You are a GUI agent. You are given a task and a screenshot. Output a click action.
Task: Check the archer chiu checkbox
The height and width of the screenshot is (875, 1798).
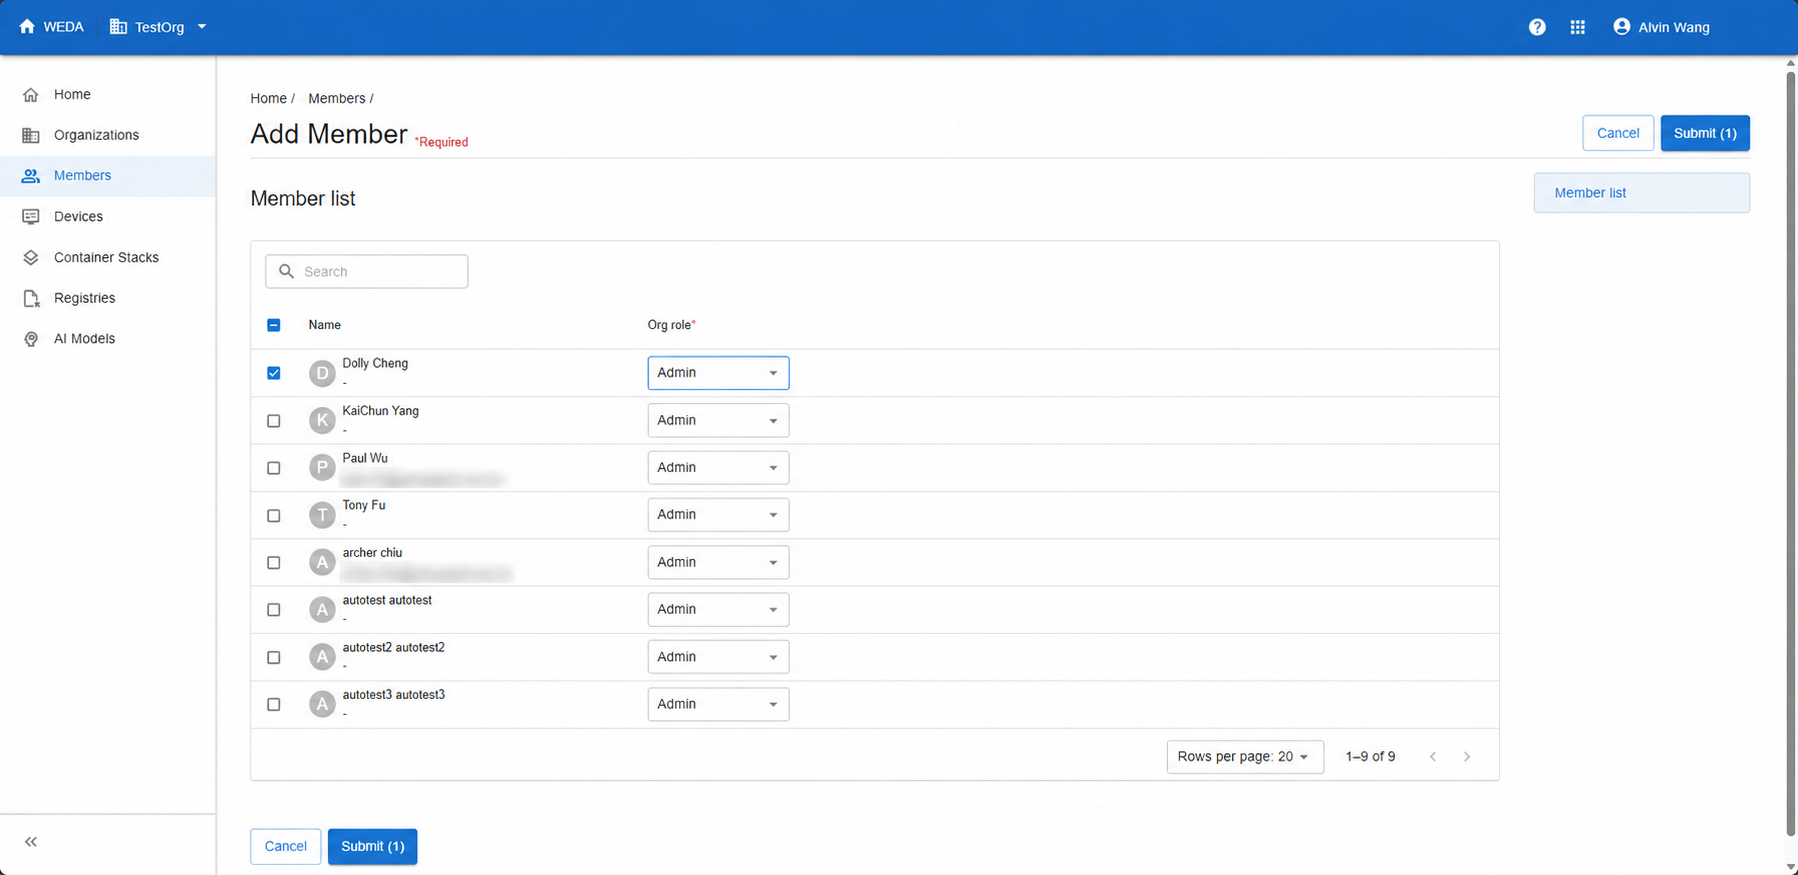[x=274, y=563]
